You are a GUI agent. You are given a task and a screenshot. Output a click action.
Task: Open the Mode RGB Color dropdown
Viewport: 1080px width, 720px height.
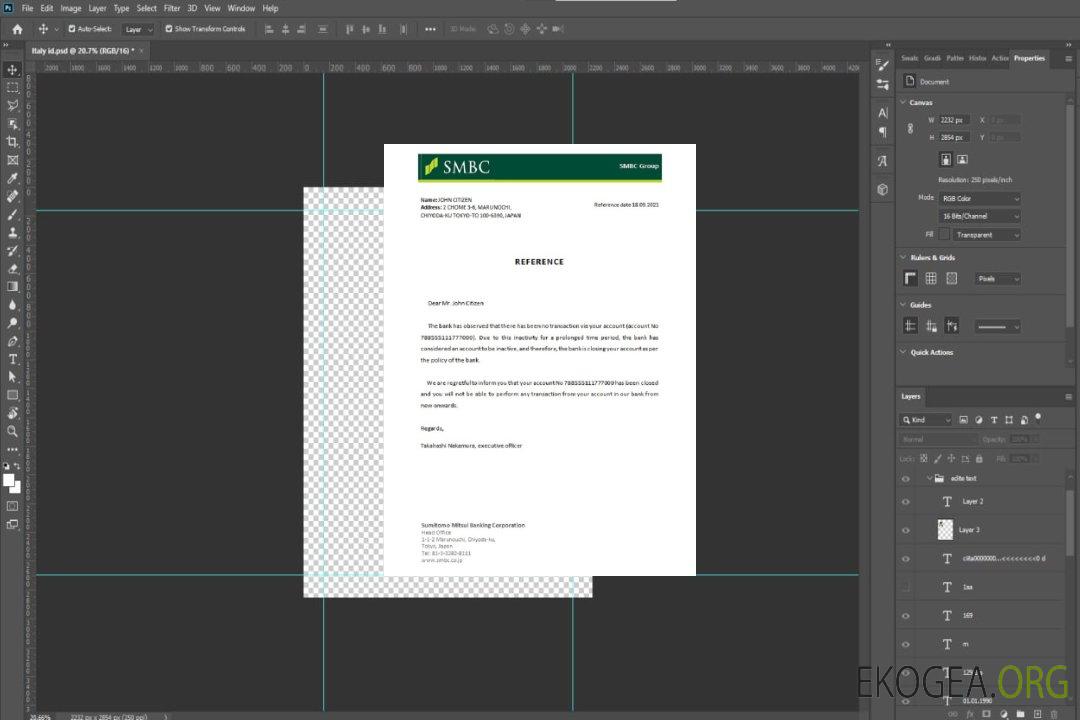click(980, 198)
